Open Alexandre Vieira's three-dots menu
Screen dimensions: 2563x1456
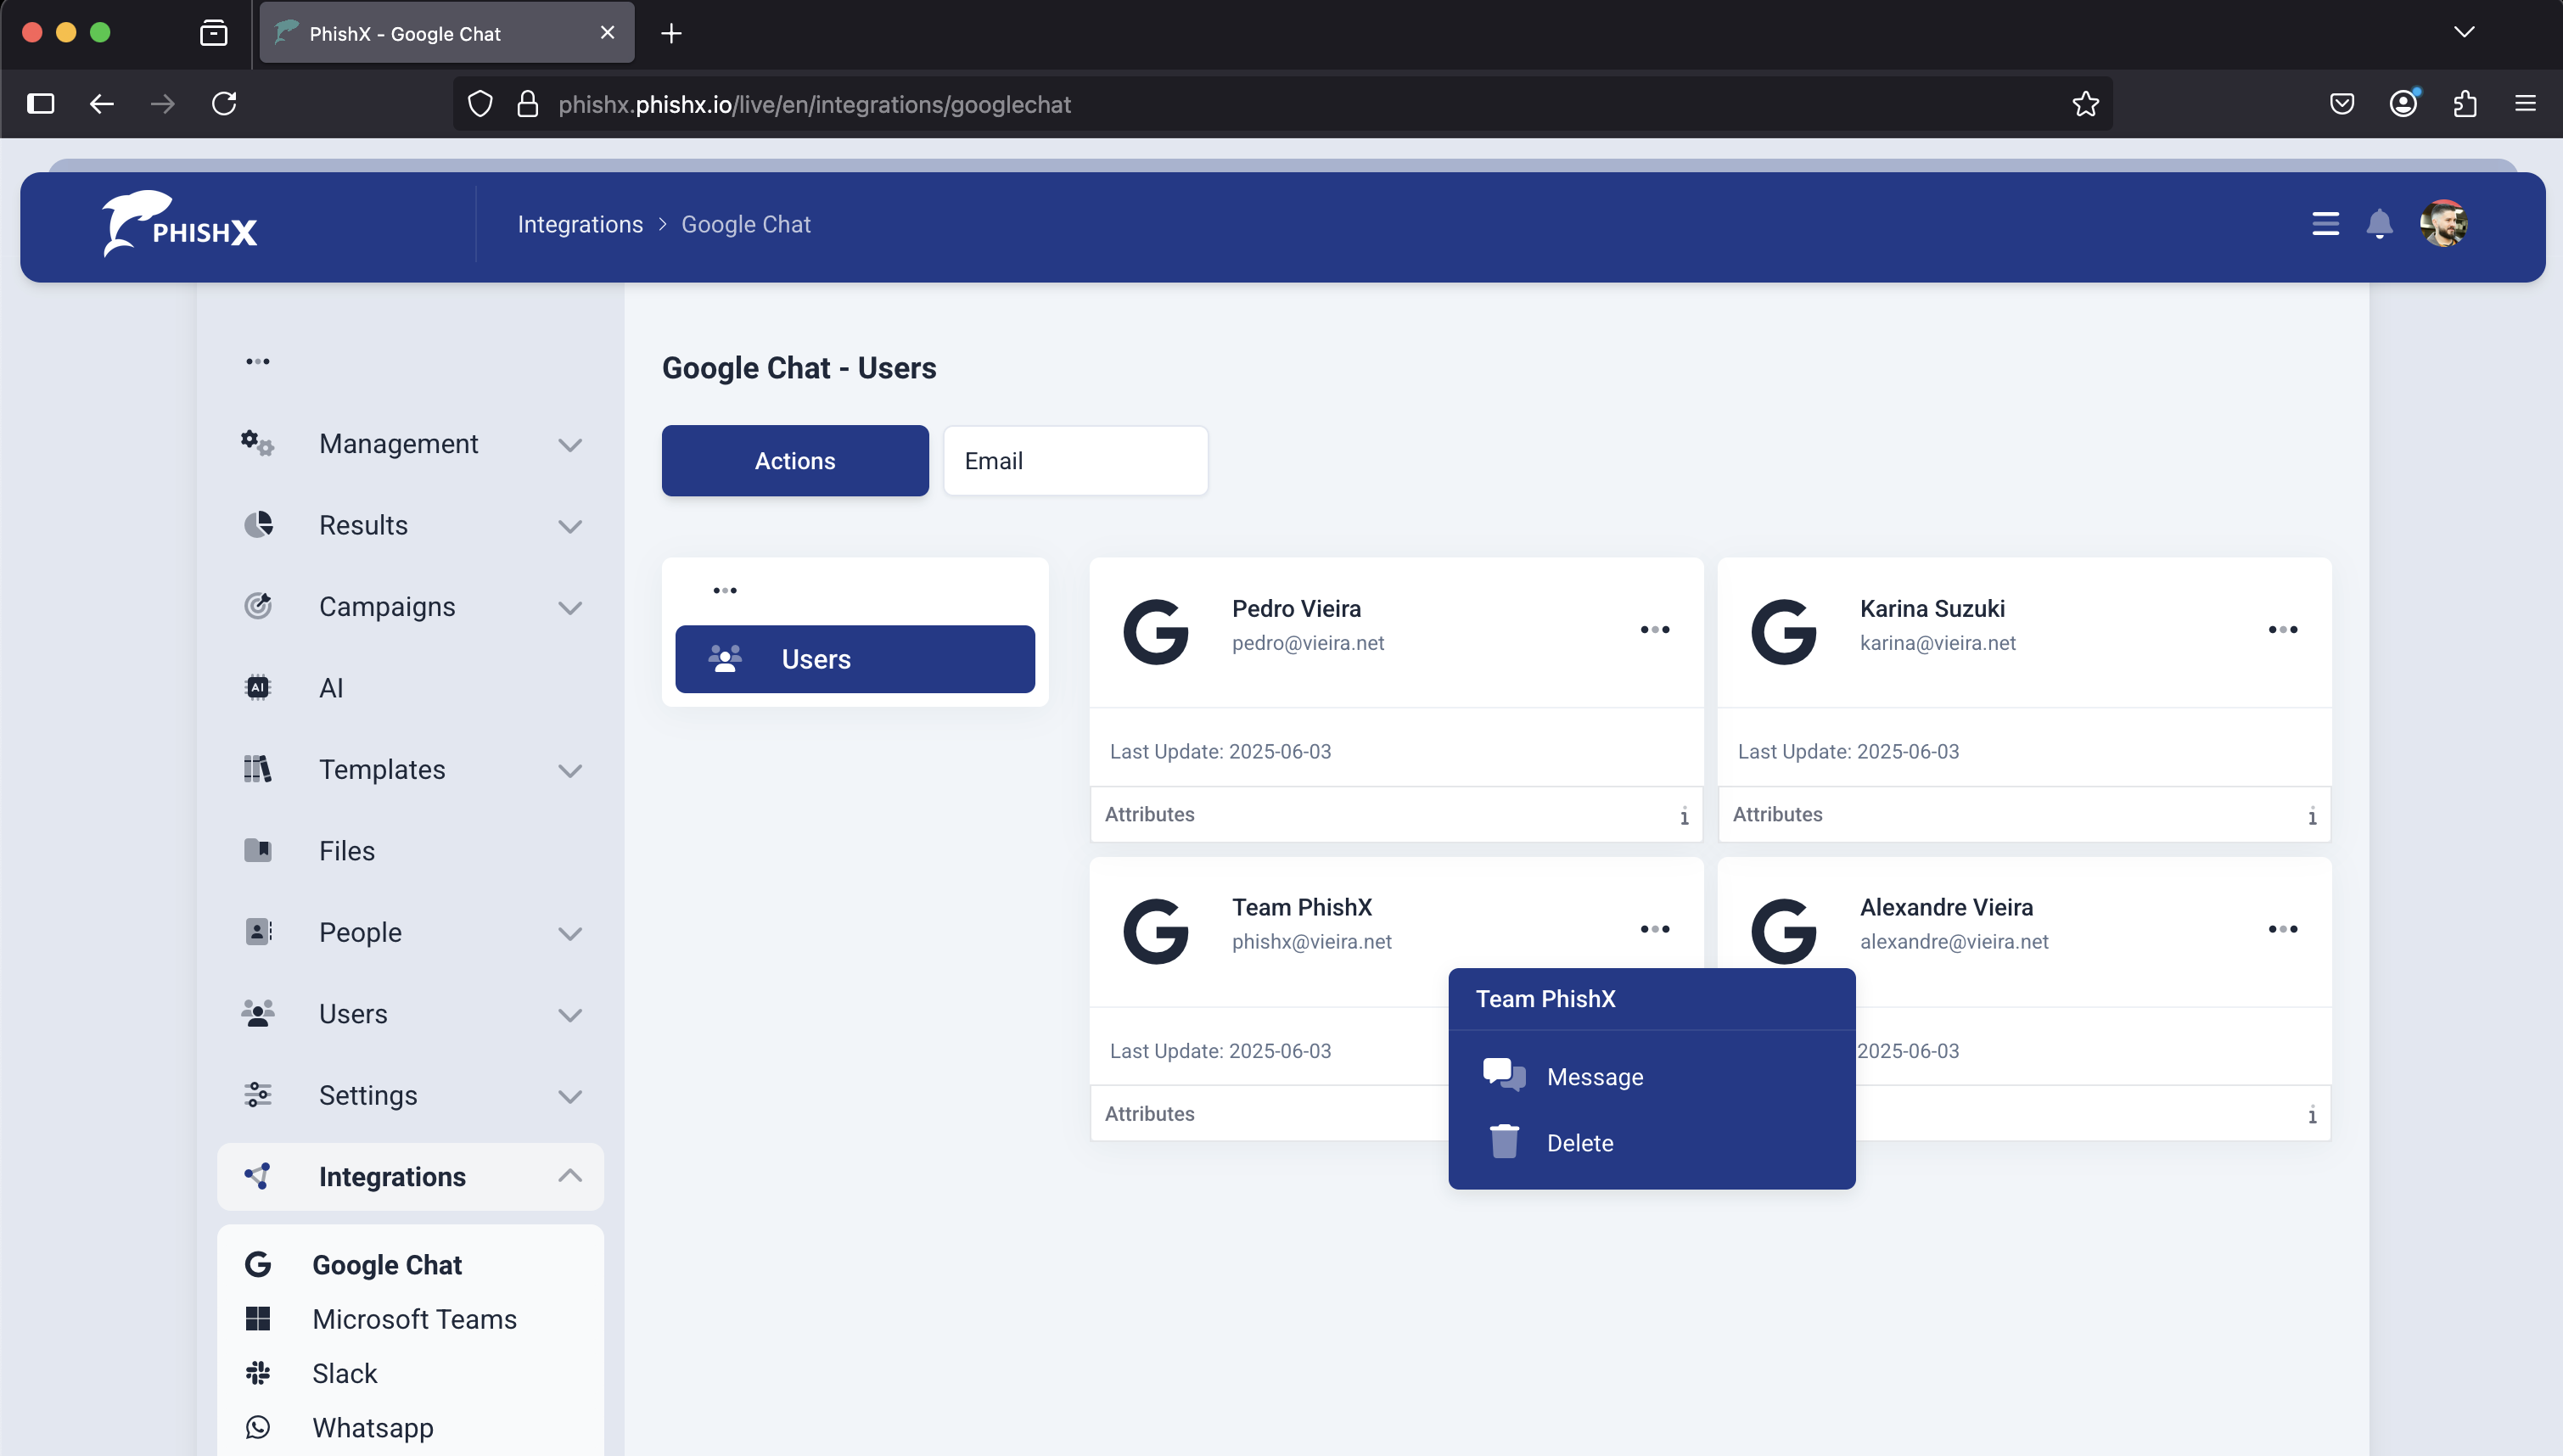point(2283,929)
